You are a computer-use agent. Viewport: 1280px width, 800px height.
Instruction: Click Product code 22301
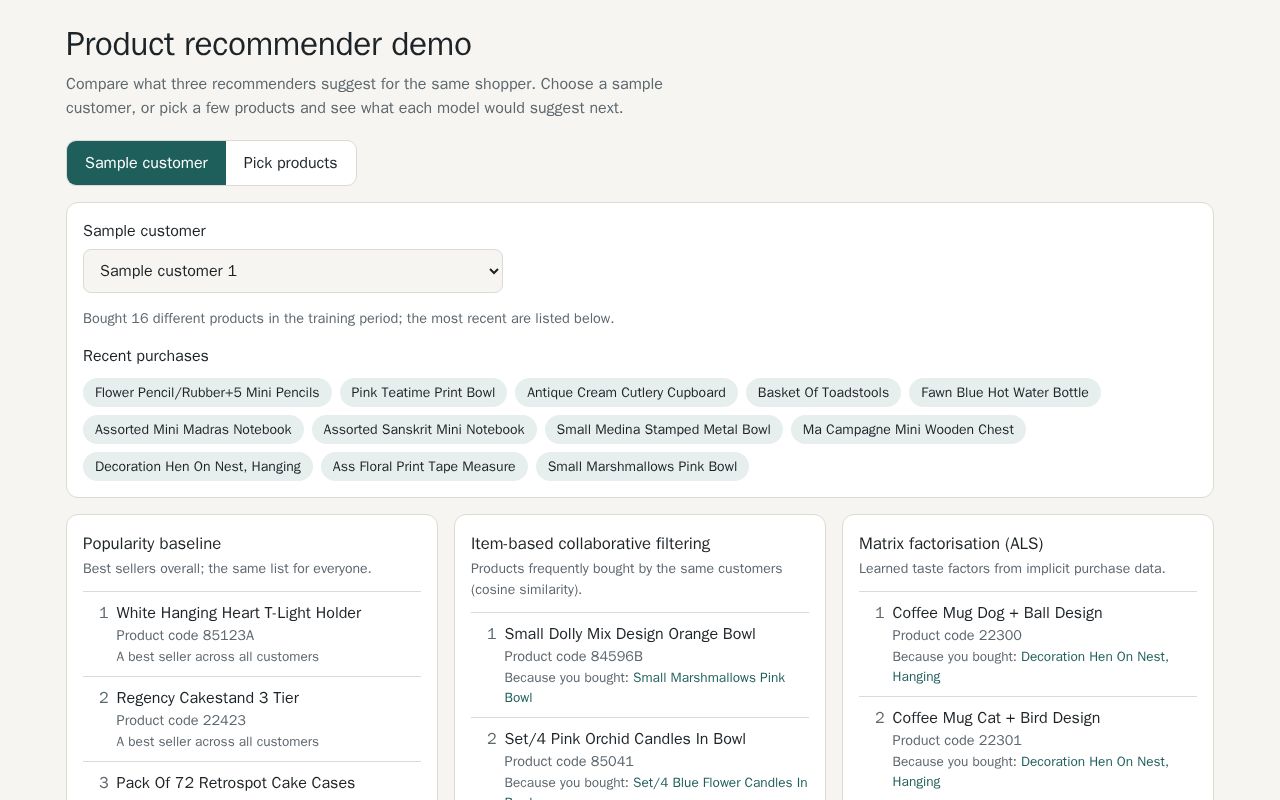click(x=957, y=741)
